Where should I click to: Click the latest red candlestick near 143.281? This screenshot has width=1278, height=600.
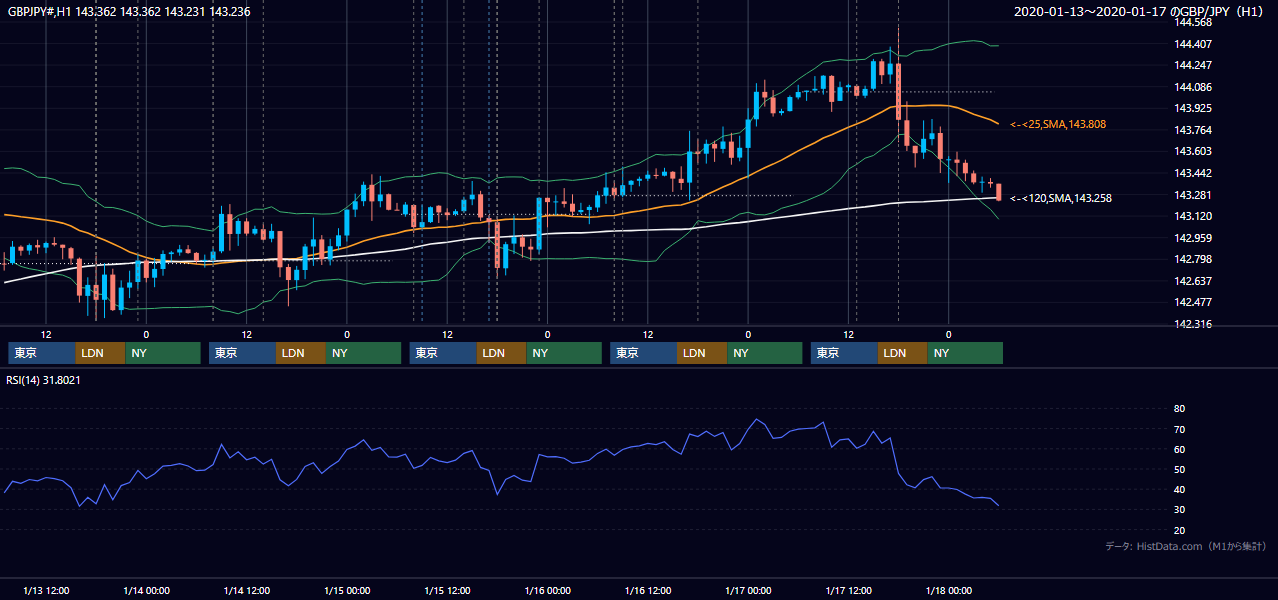pyautogui.click(x=998, y=191)
